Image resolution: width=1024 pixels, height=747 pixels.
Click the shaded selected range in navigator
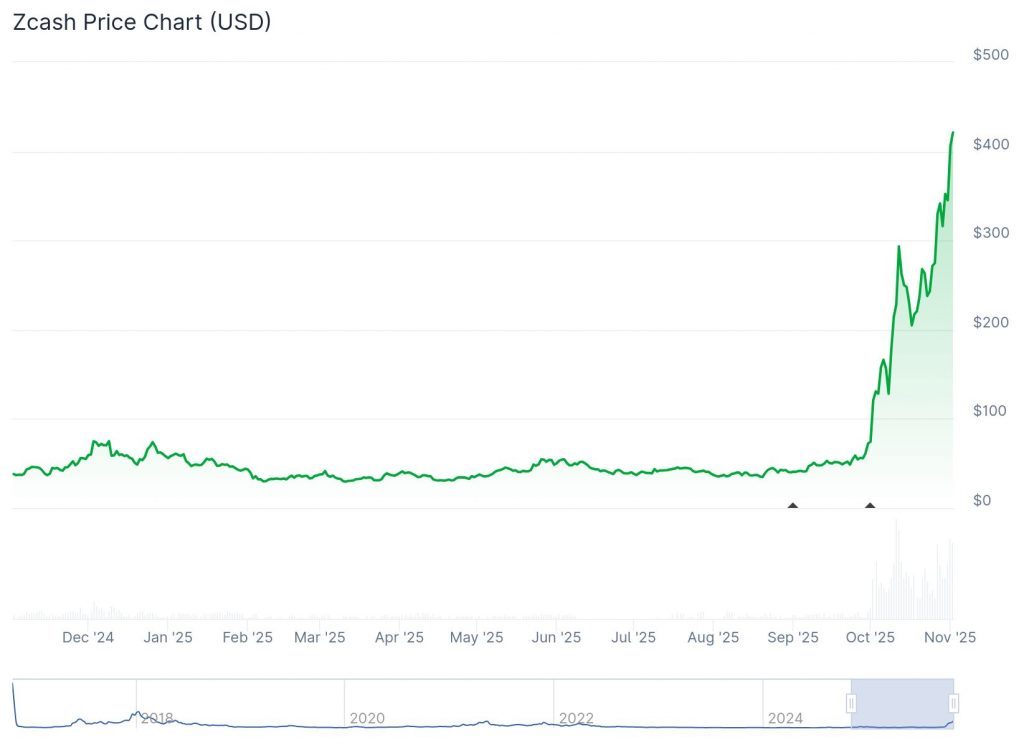coord(902,704)
